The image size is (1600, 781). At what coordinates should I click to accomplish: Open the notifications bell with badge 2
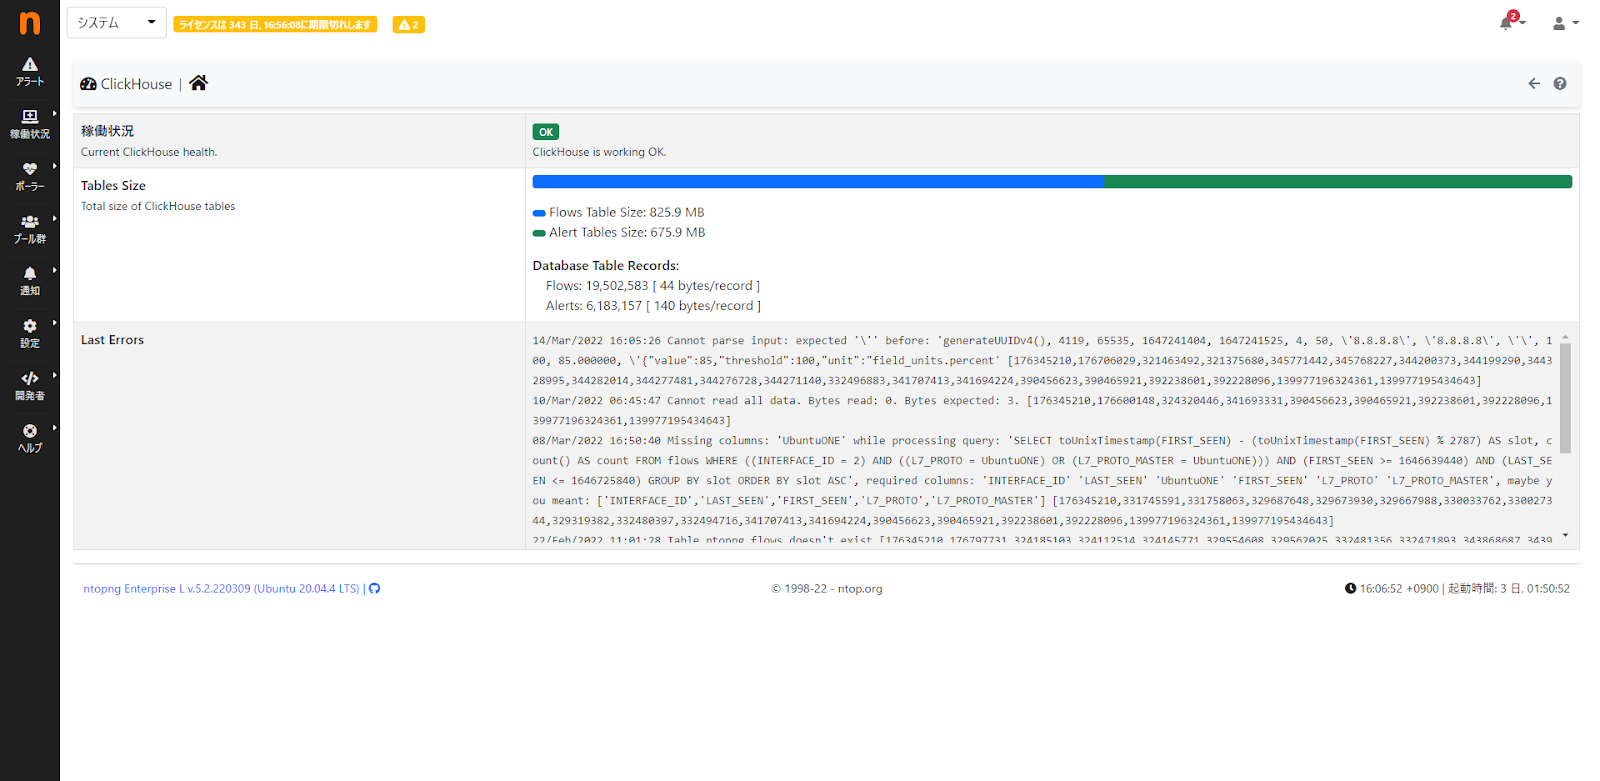coord(1510,21)
